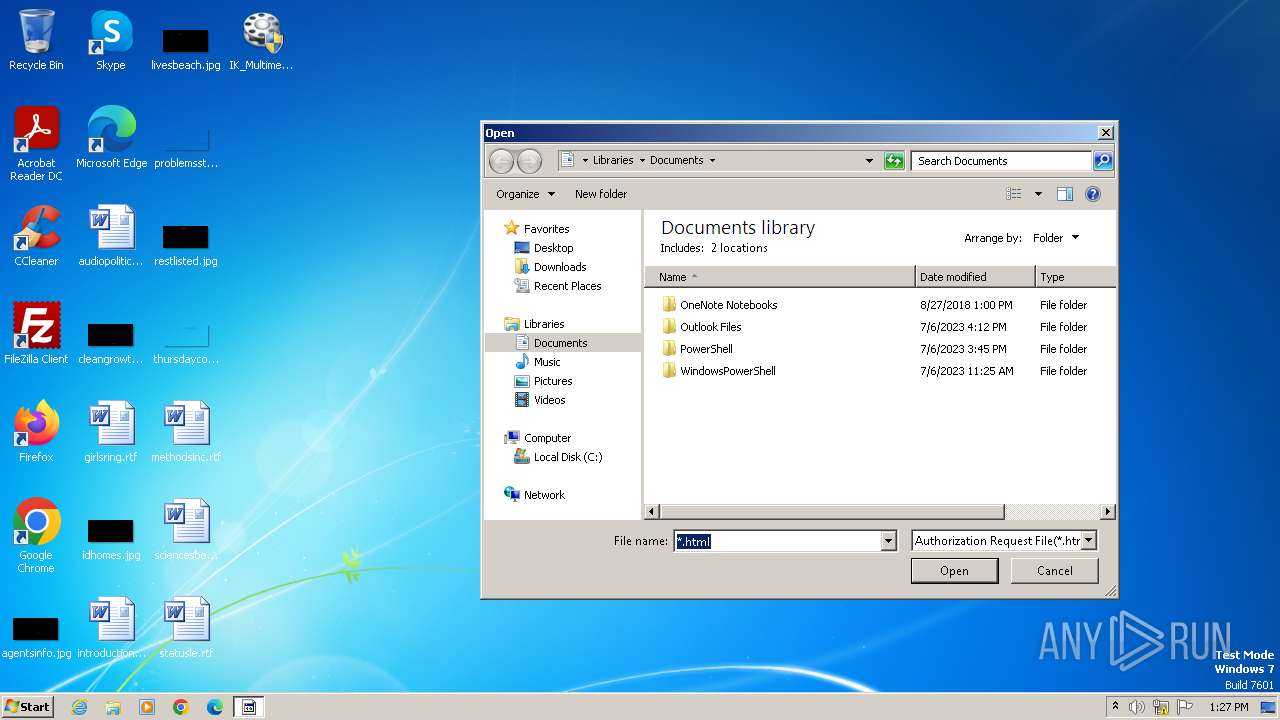Open the Recycle Bin desktop icon
The width and height of the screenshot is (1280, 720).
coord(36,40)
